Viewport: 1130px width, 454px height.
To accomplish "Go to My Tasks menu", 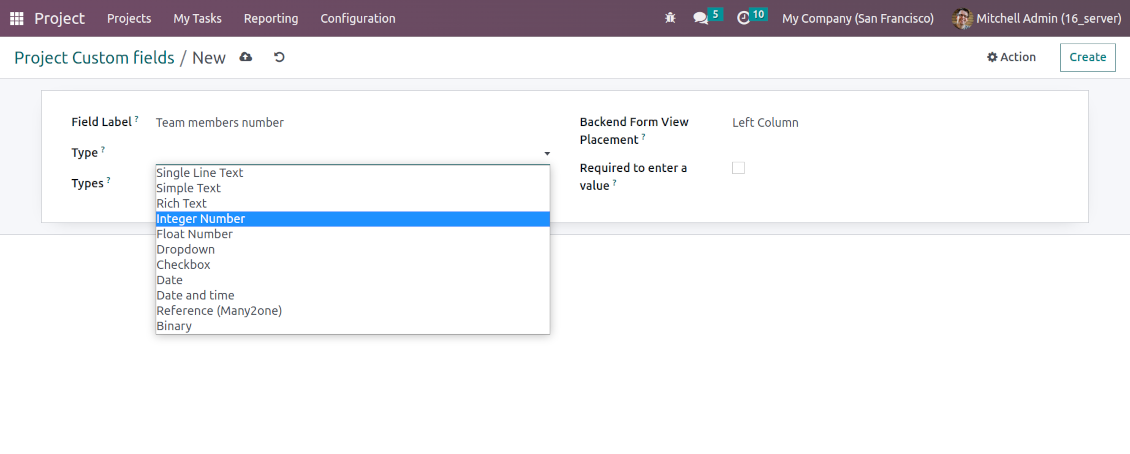I will (x=197, y=18).
